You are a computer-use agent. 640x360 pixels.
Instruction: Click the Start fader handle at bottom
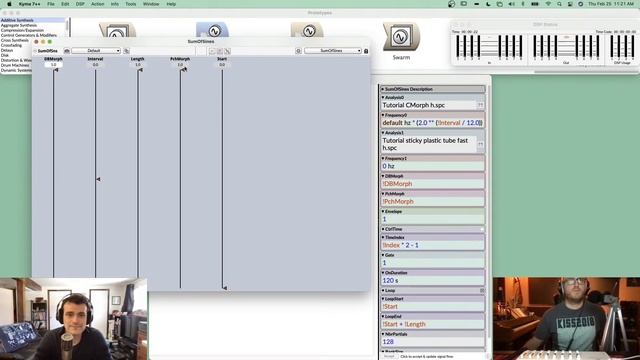[224, 288]
